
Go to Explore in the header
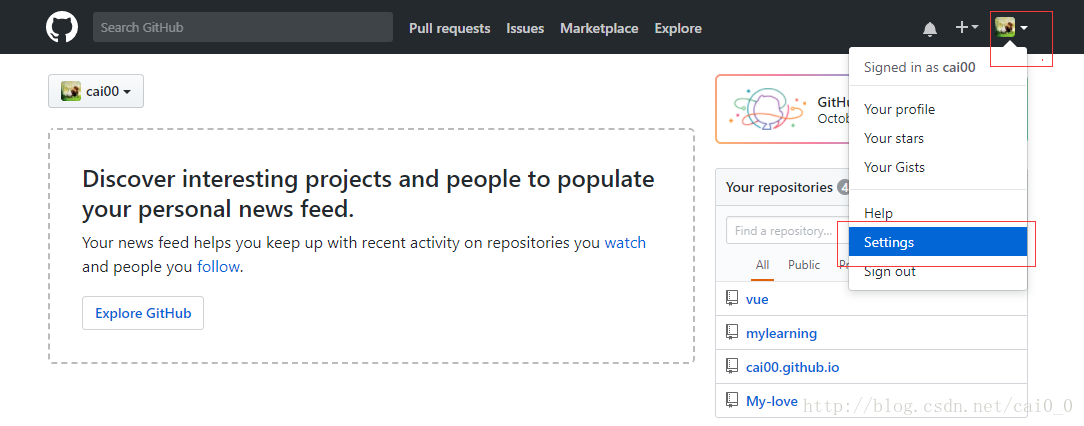(678, 28)
